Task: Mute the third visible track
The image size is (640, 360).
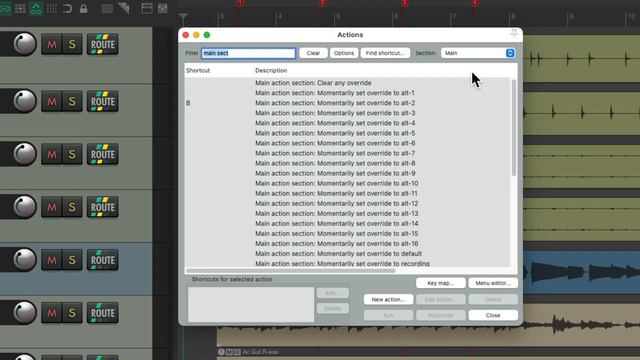Action: pos(51,154)
